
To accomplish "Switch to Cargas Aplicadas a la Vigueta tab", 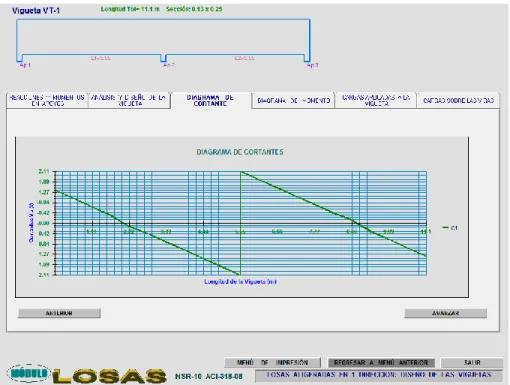I will coord(376,100).
